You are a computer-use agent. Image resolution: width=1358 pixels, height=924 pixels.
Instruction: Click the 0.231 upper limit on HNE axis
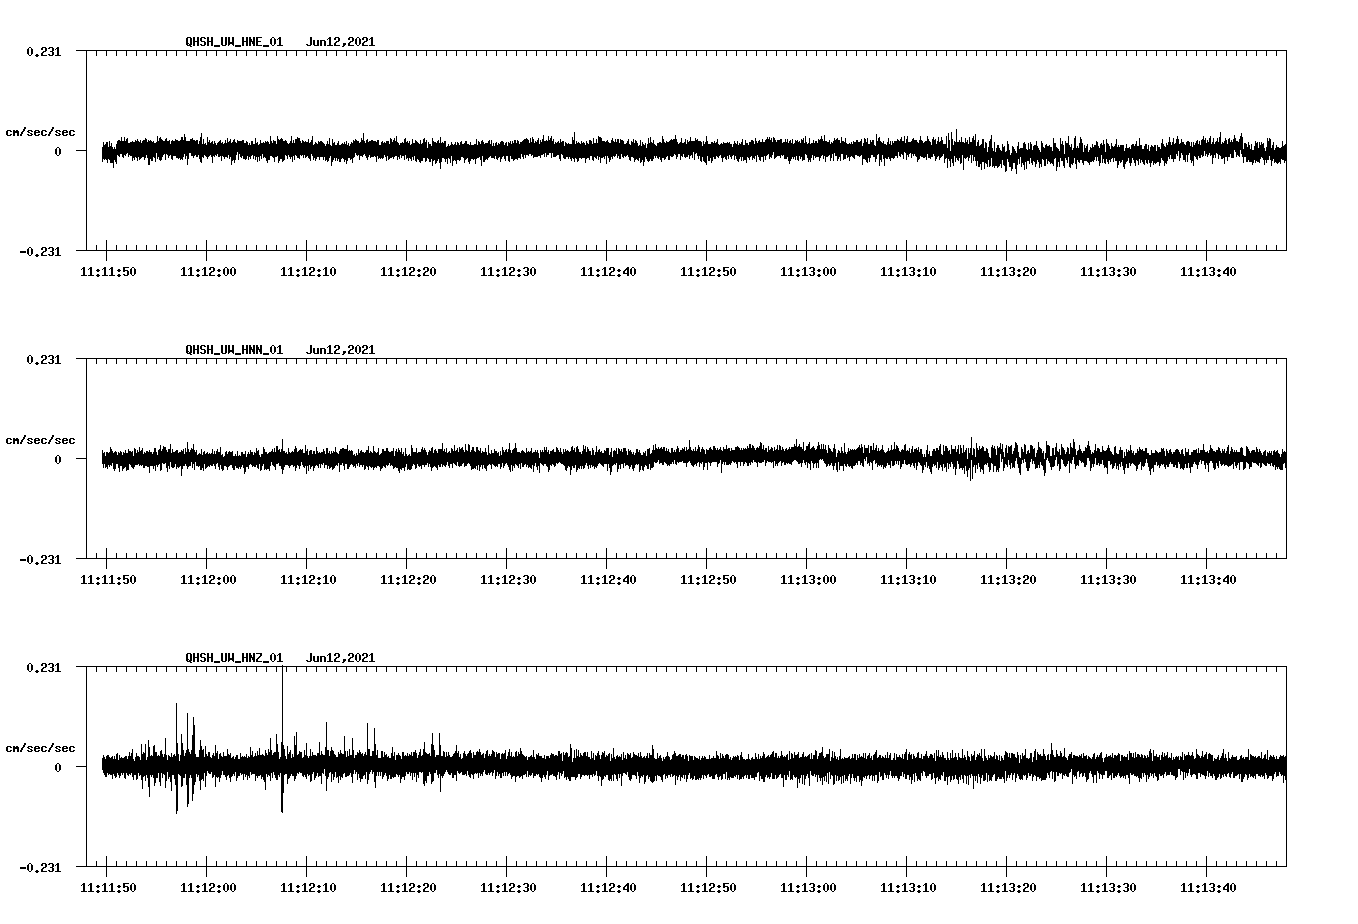click(x=44, y=51)
